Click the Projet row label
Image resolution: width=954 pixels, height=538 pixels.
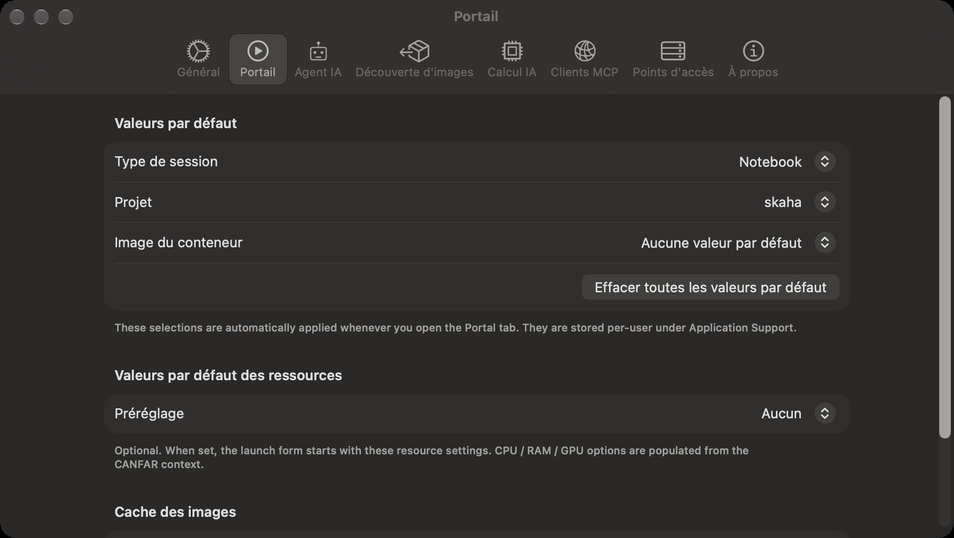pos(133,202)
